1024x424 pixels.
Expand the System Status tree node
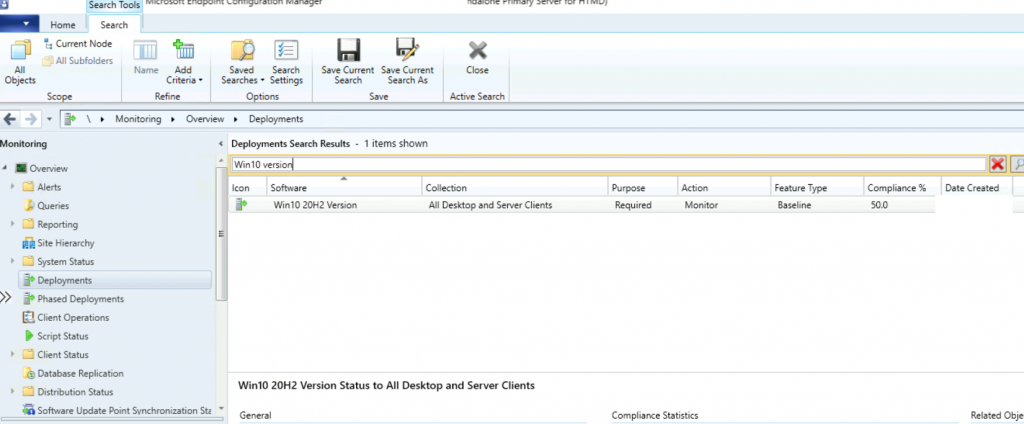[x=12, y=261]
